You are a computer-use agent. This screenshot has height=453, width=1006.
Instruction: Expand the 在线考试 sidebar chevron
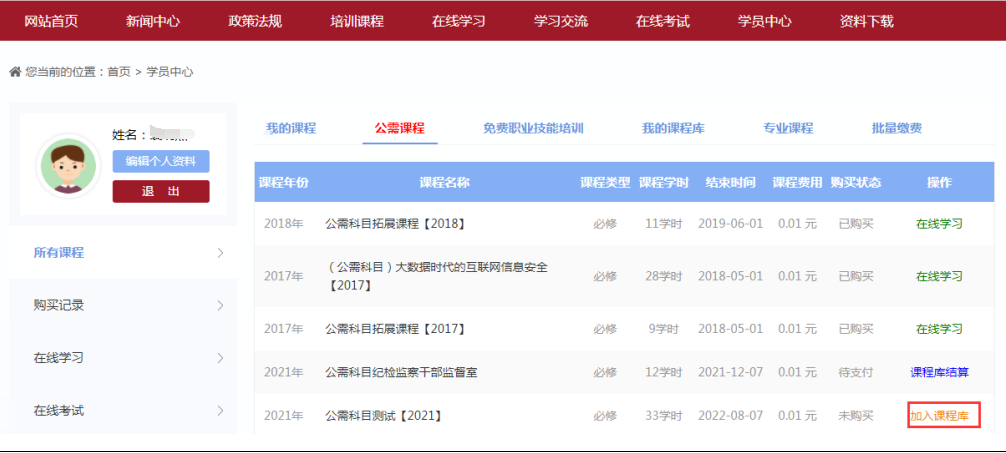[x=220, y=411]
